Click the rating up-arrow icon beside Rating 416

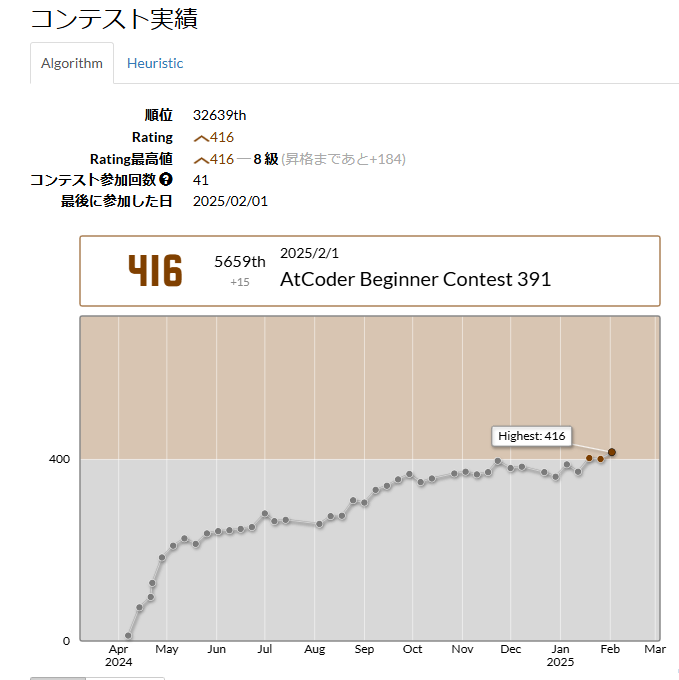(x=201, y=138)
